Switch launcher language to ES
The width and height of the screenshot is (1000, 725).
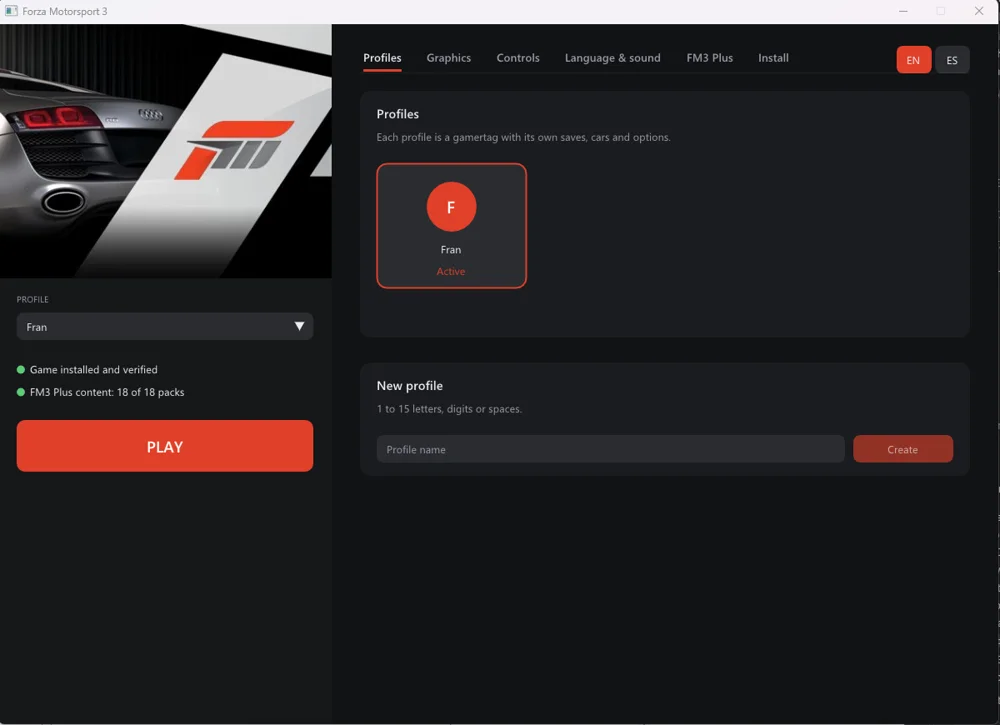coord(952,60)
